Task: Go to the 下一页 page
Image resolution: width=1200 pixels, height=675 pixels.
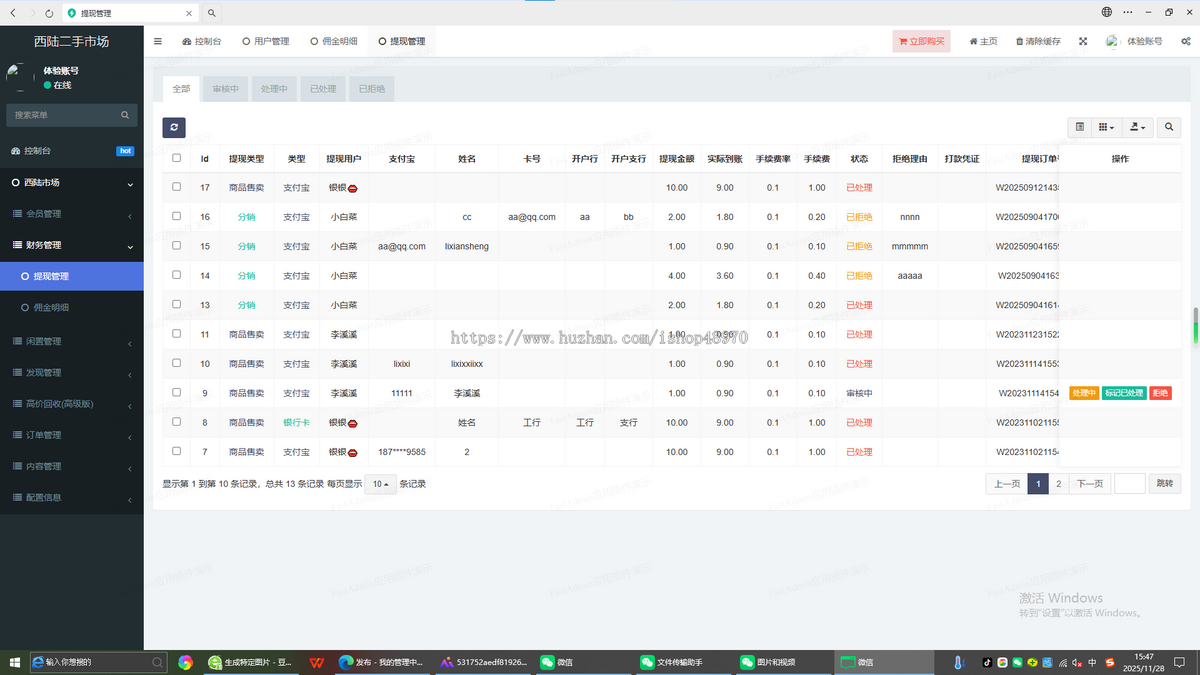Action: coord(1089,484)
